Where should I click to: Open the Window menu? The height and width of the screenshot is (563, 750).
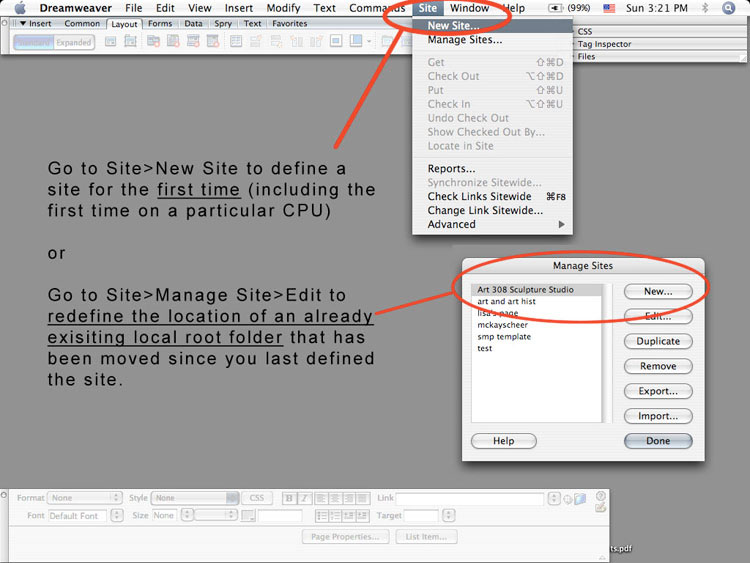[469, 8]
